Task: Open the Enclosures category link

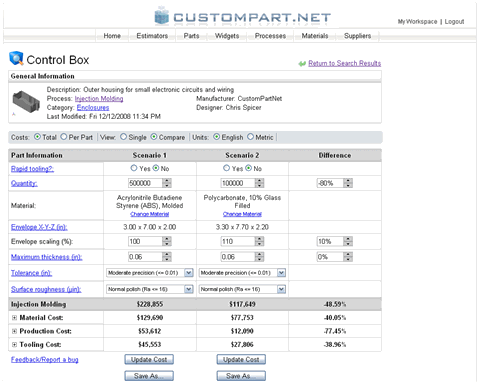Action: click(x=93, y=108)
